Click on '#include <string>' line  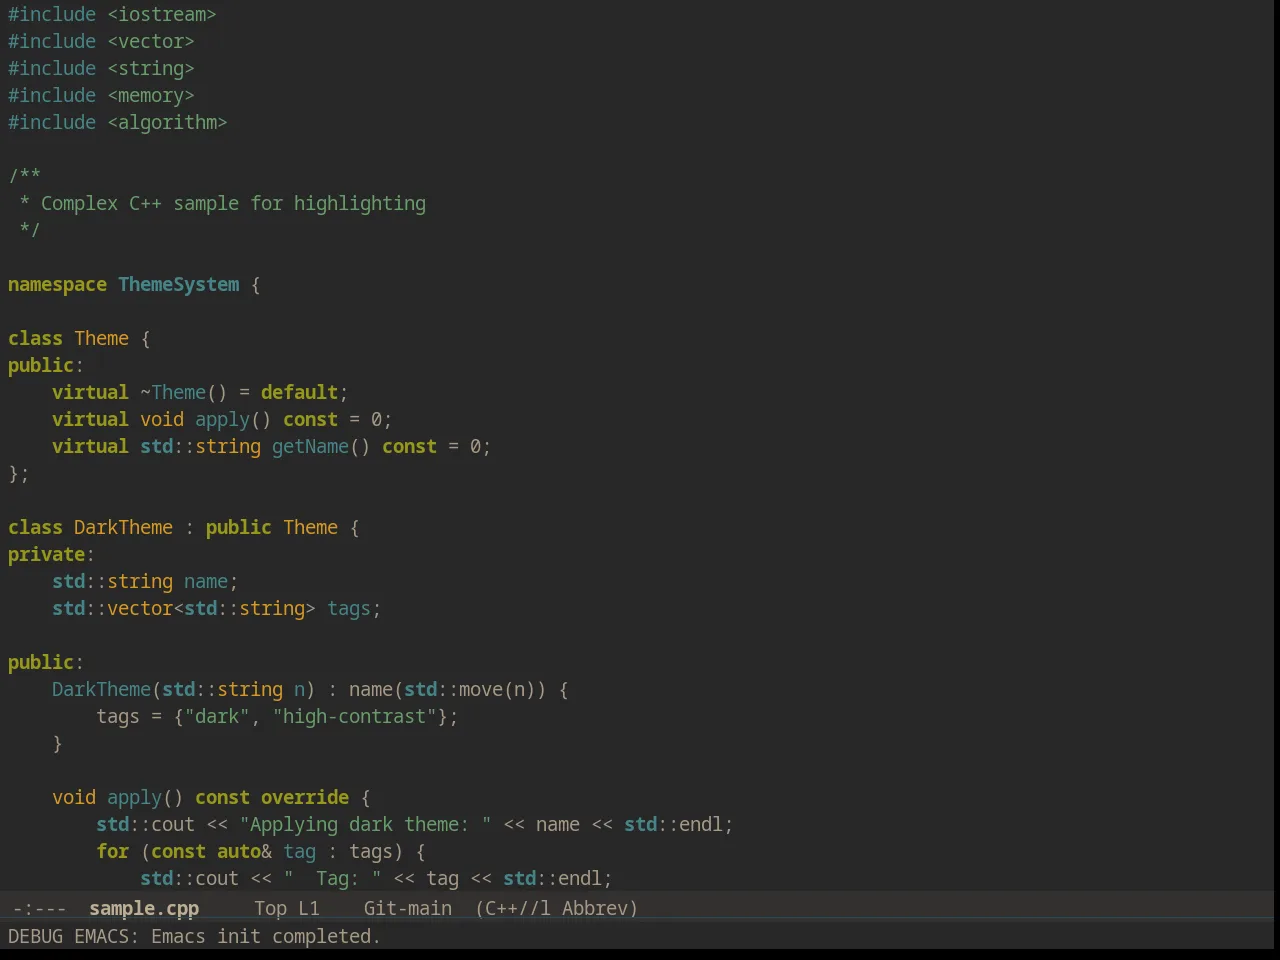101,68
